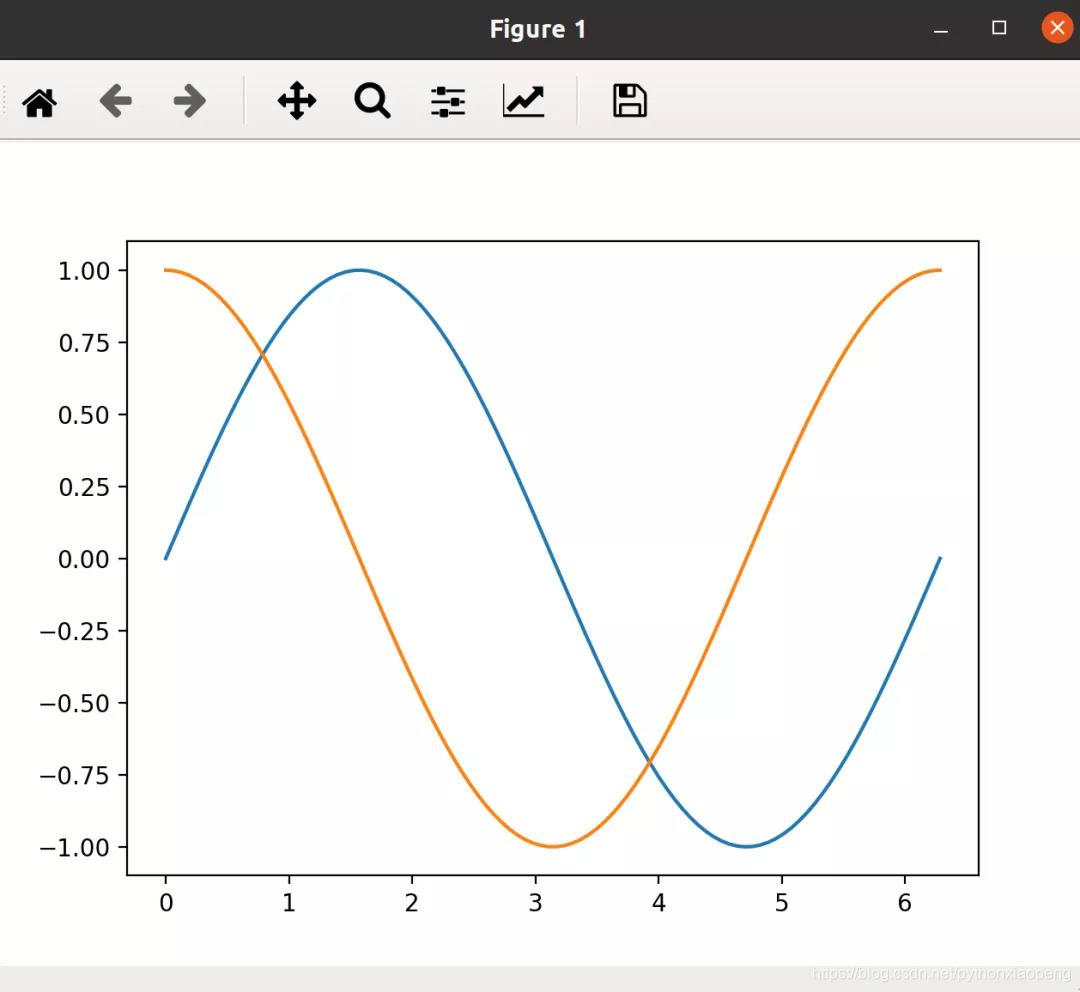The height and width of the screenshot is (992, 1080).
Task: Click the x-axis label 6
Action: click(x=905, y=902)
